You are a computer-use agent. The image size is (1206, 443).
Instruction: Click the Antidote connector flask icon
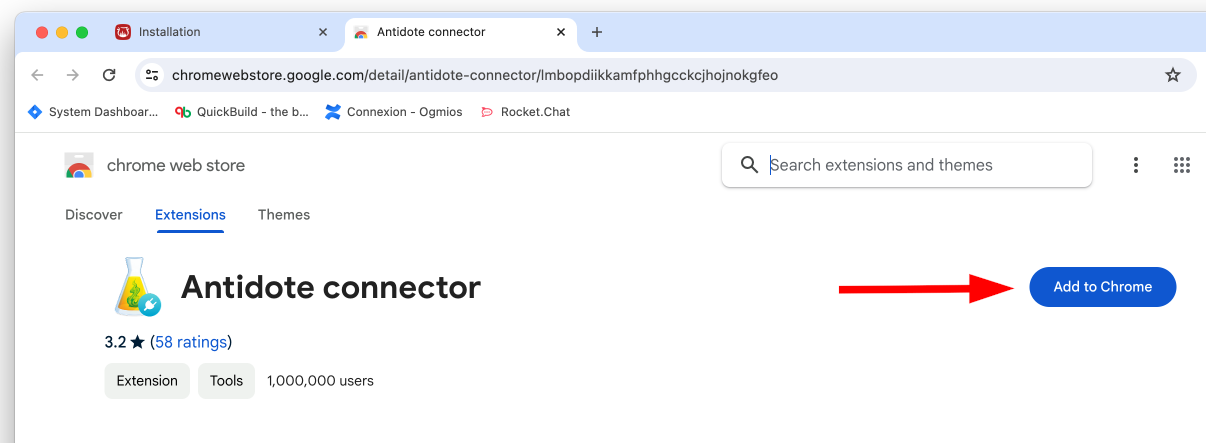point(136,287)
